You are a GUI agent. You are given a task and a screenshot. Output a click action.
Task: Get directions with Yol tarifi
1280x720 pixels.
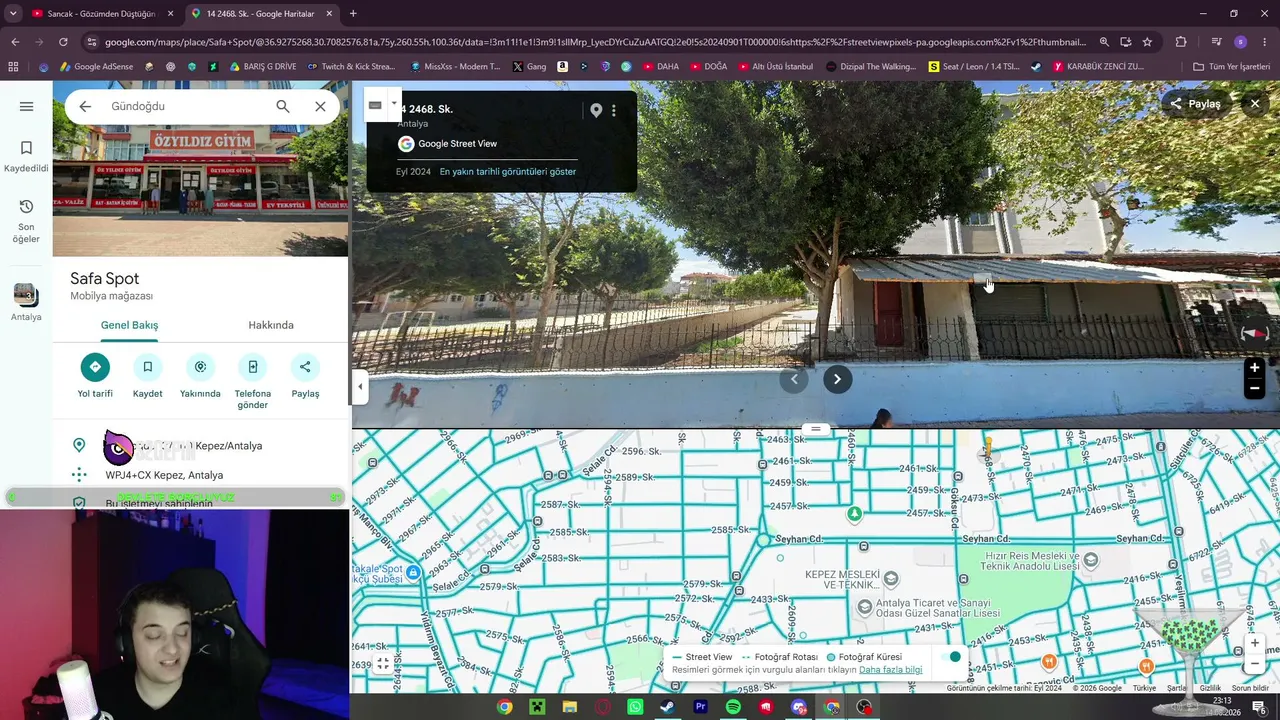click(x=95, y=376)
